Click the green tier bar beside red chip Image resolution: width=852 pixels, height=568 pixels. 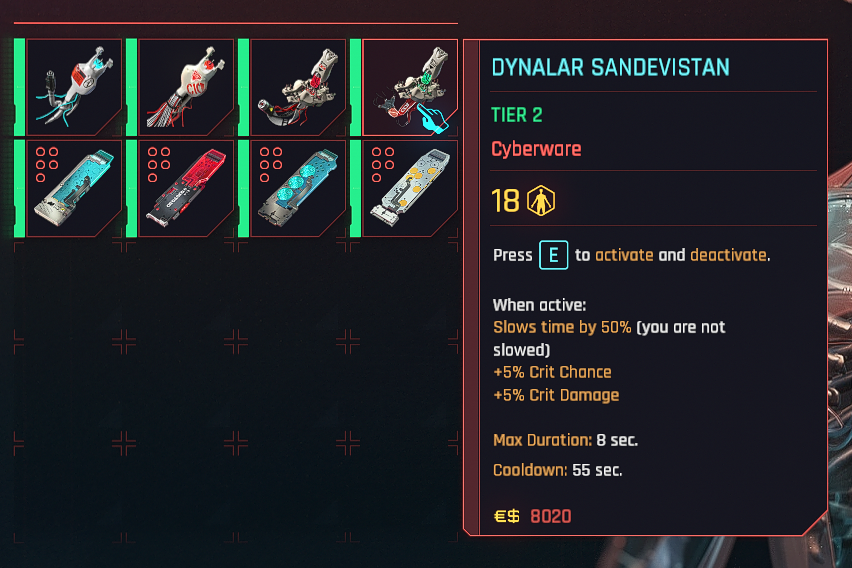point(131,189)
